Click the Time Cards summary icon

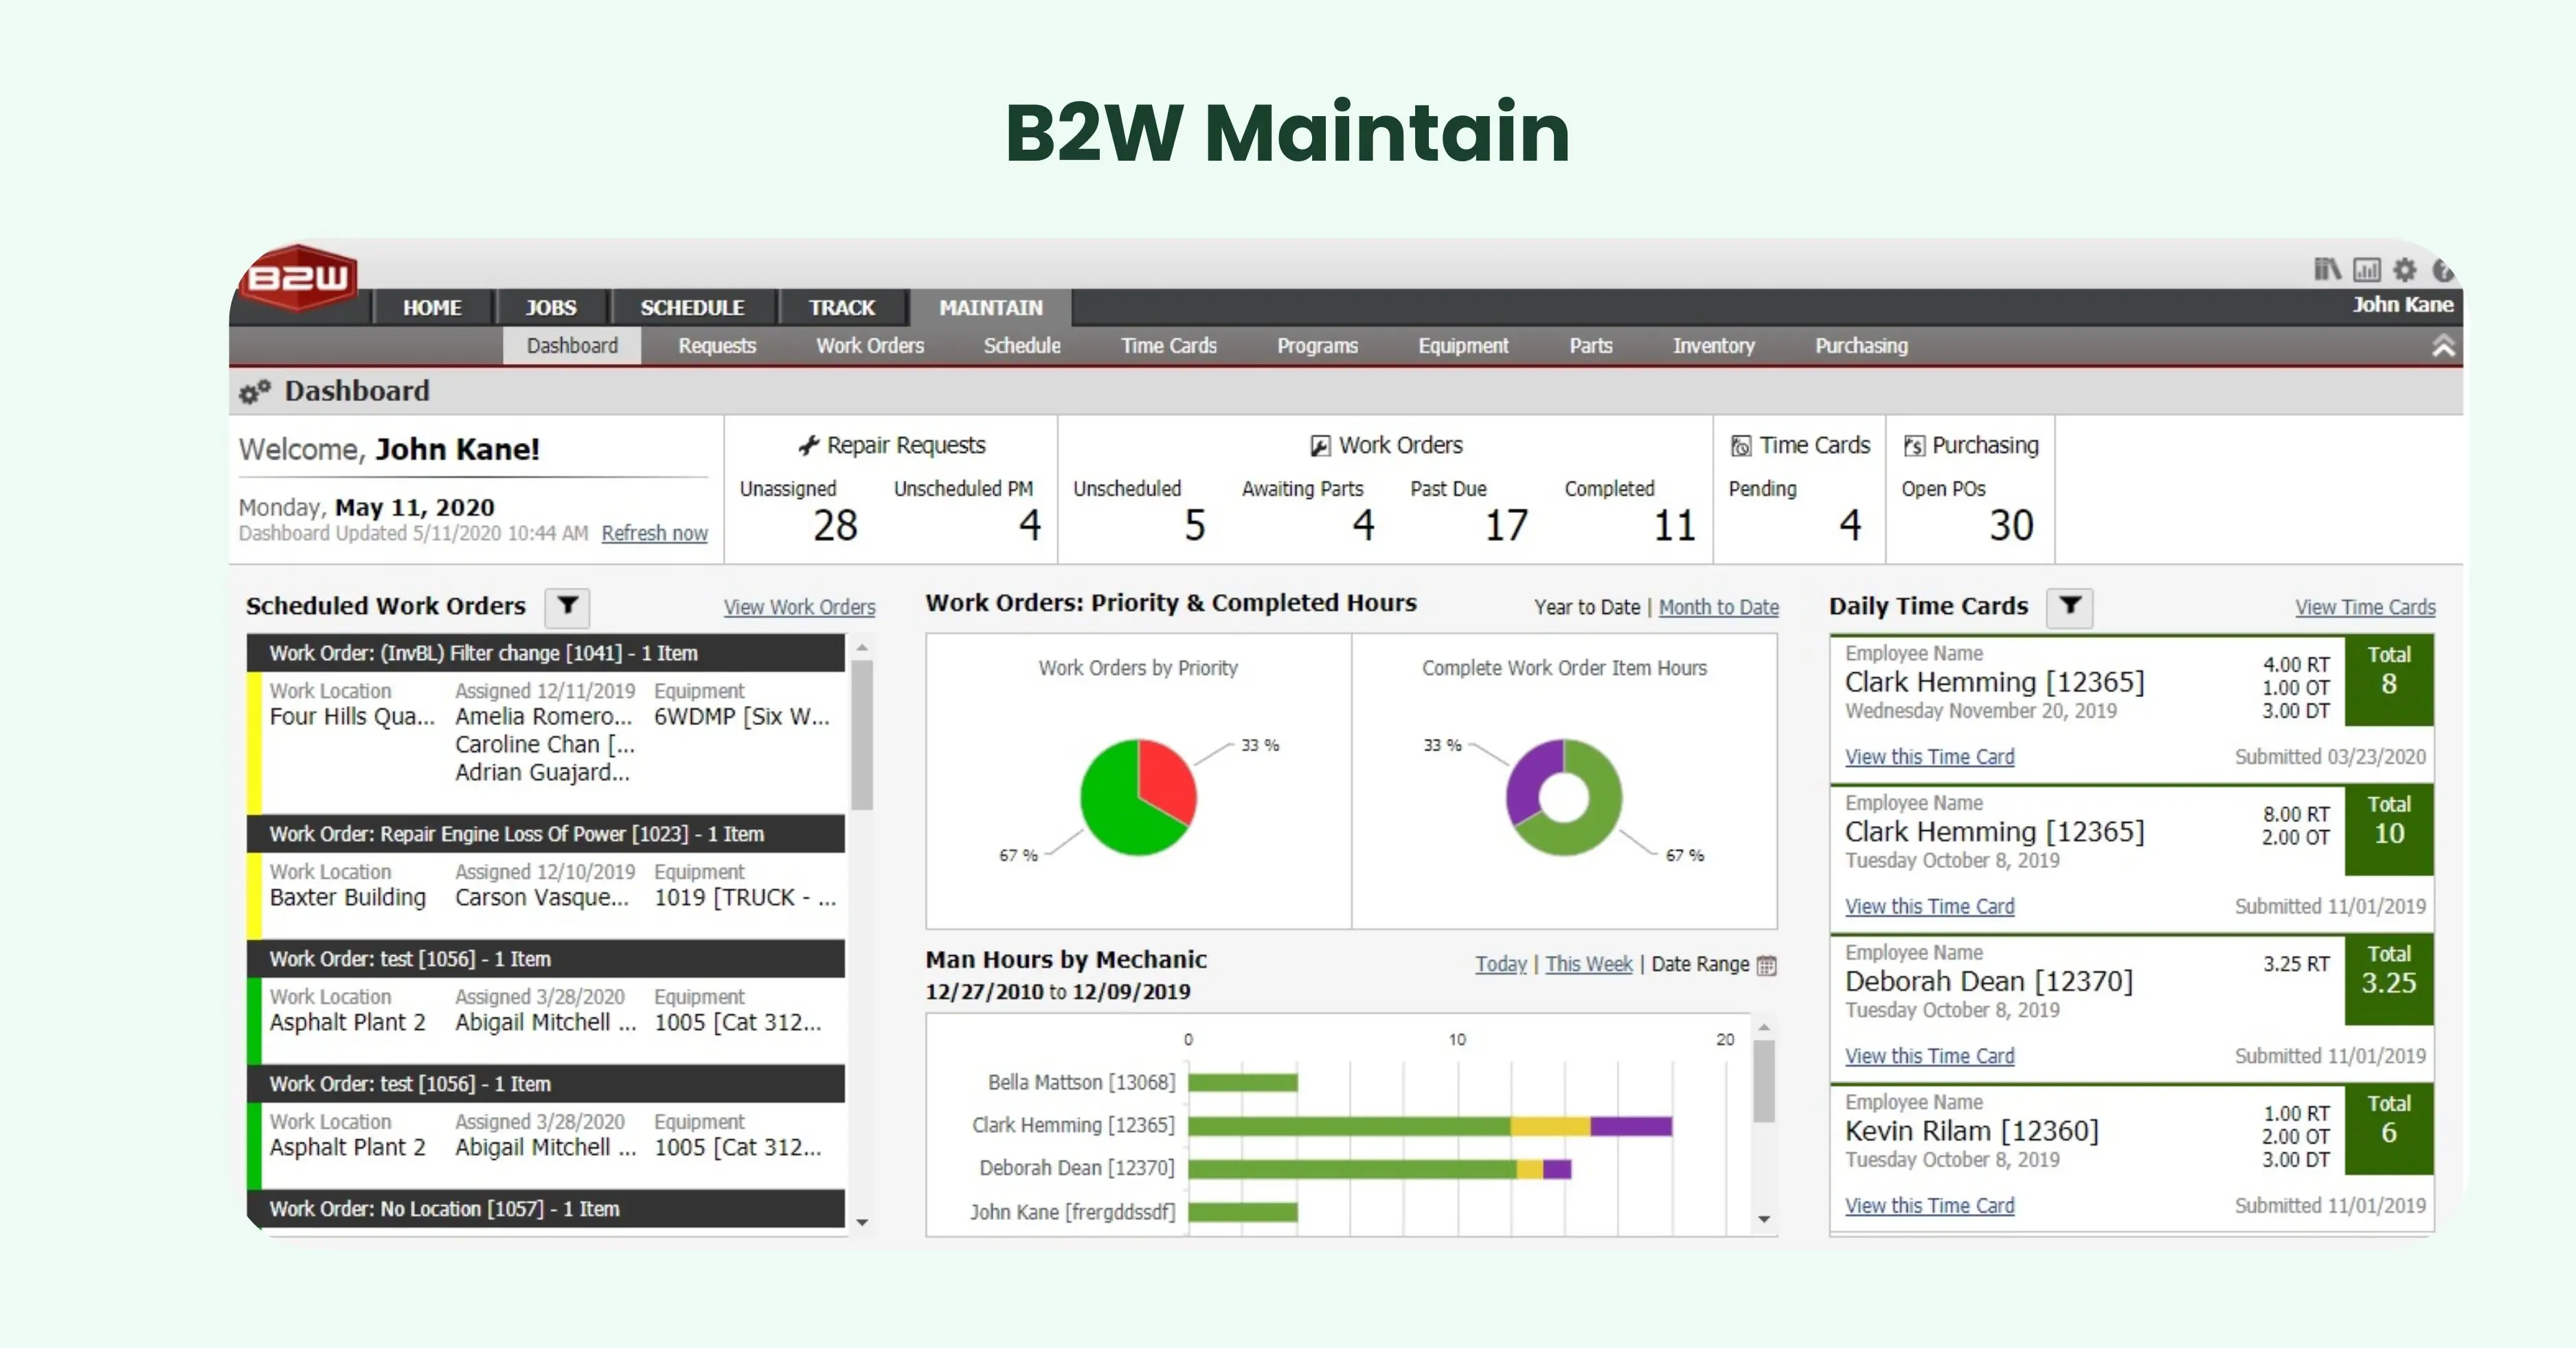(x=1741, y=446)
